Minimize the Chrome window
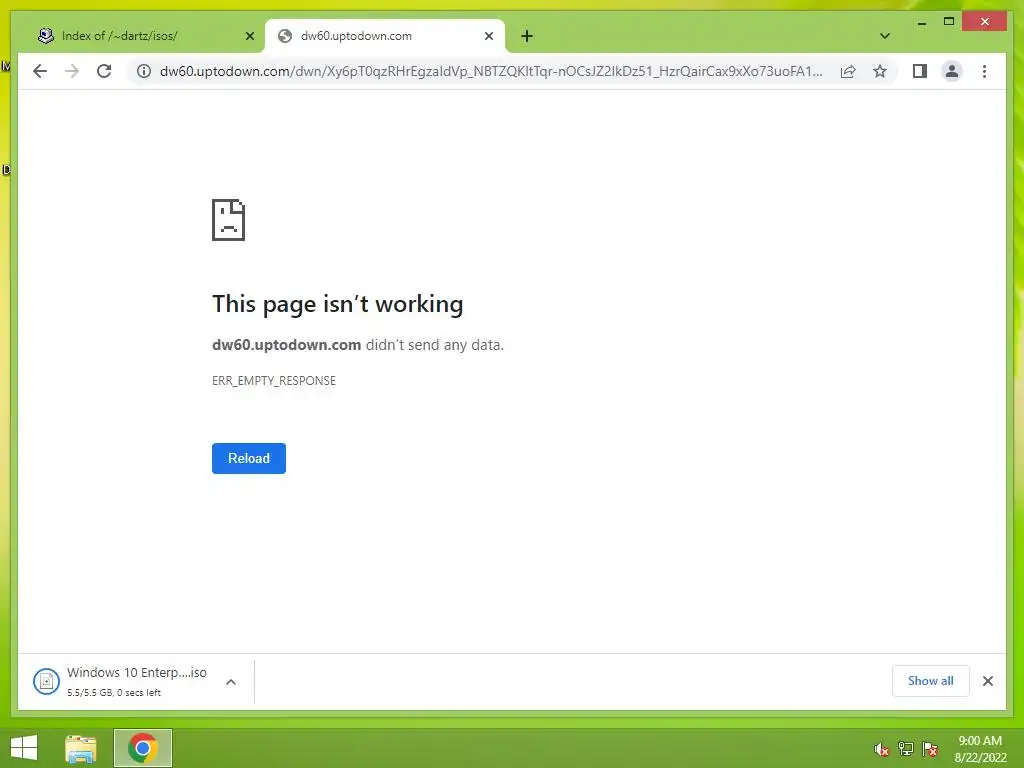Image resolution: width=1024 pixels, height=768 pixels. (921, 22)
